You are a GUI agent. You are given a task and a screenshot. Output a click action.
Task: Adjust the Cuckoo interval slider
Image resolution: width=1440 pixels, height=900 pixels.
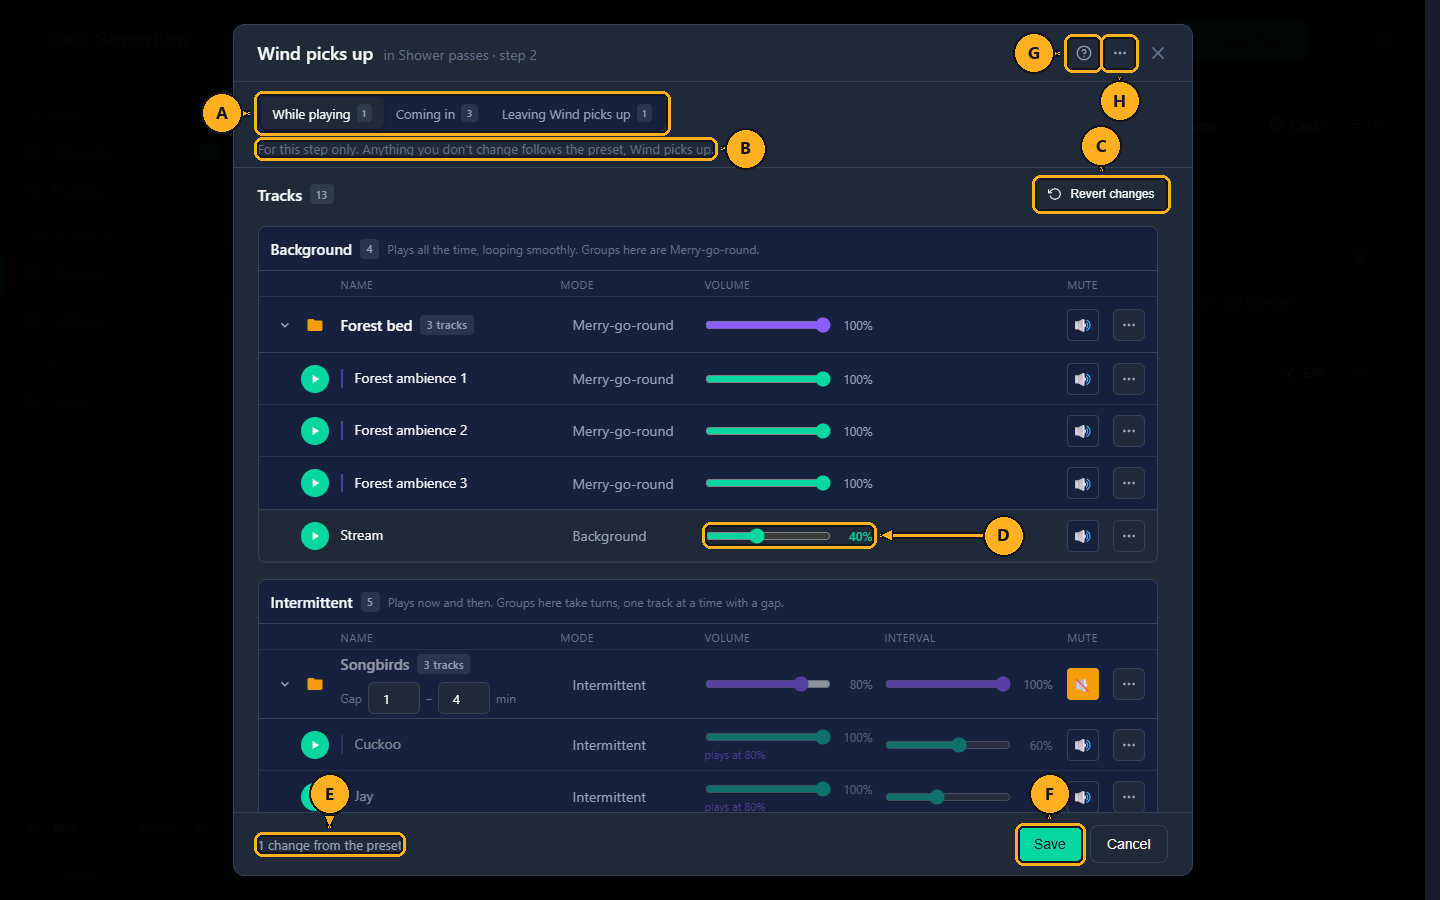pos(948,745)
